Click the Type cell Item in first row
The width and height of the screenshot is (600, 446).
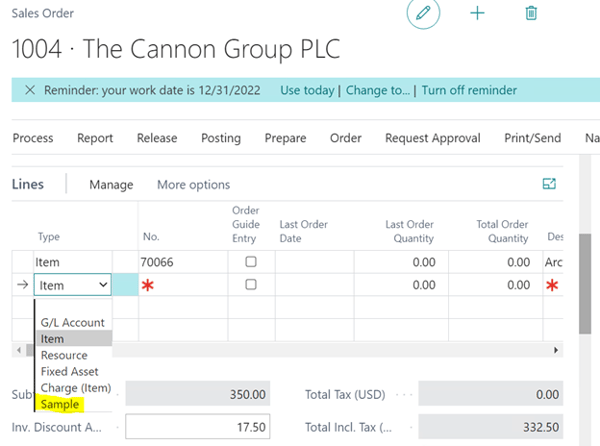tap(73, 262)
